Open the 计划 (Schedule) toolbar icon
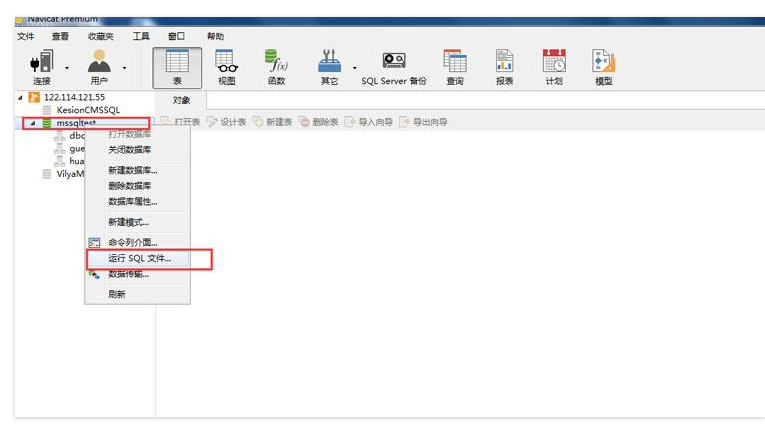The image size is (765, 427). [x=554, y=66]
